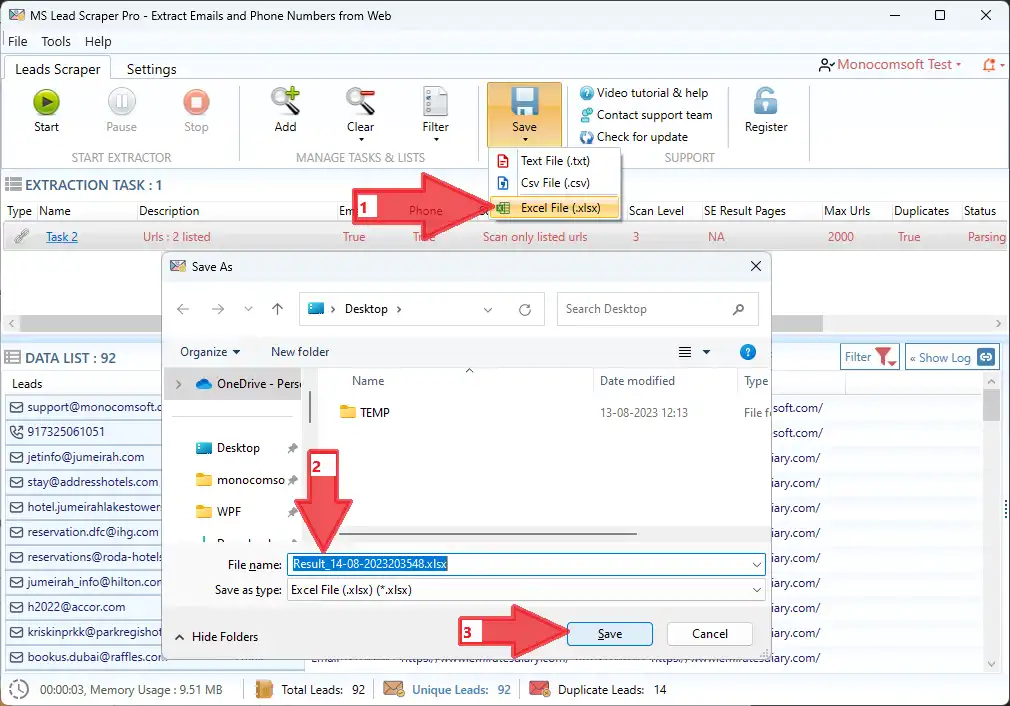Save the file in the dialog
The width and height of the screenshot is (1010, 706).
point(609,634)
